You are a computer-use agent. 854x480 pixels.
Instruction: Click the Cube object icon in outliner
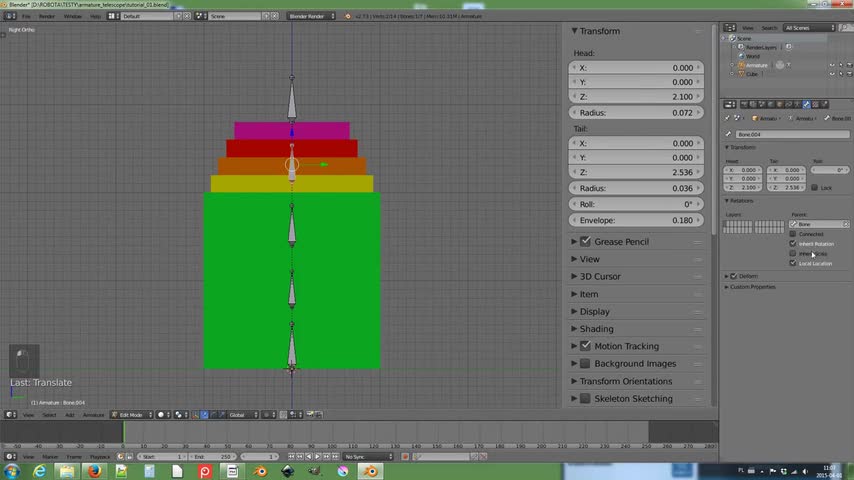point(741,74)
